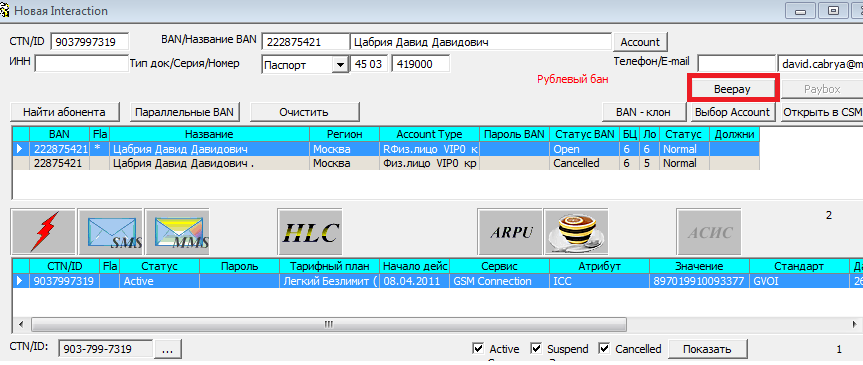Click the Account button

pyautogui.click(x=640, y=42)
